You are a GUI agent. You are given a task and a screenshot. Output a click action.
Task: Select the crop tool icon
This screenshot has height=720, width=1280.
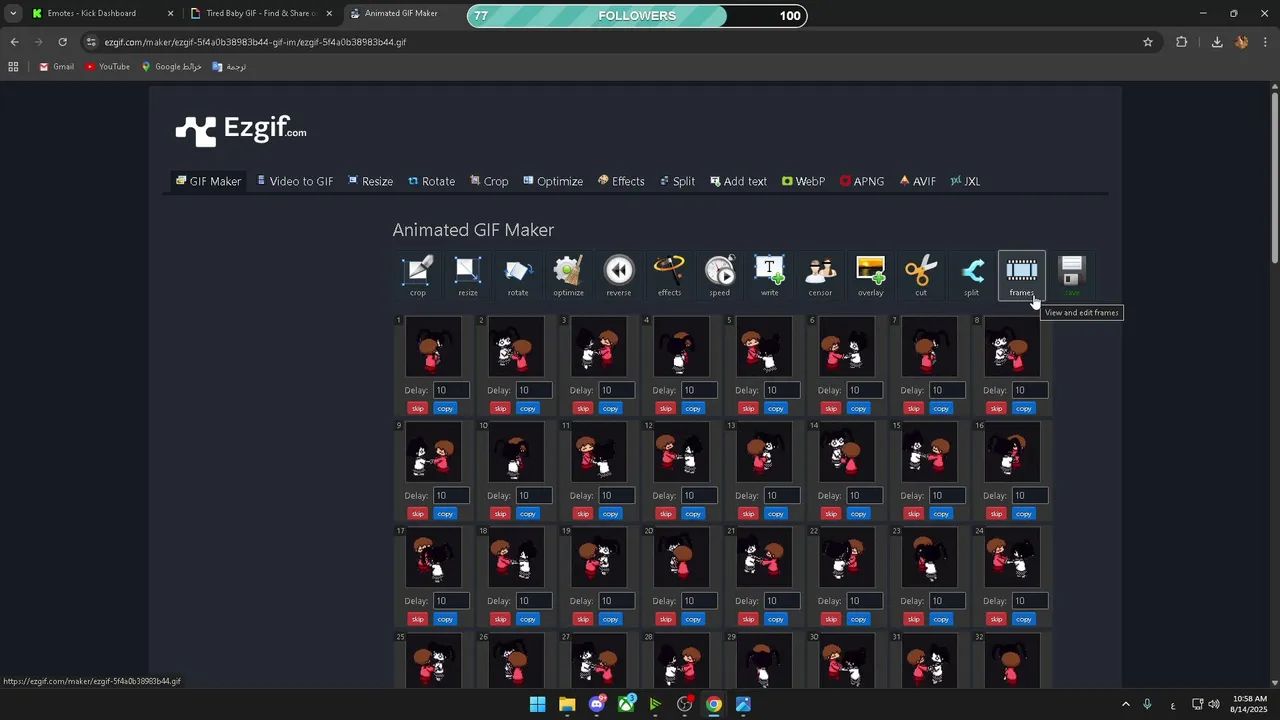(x=418, y=275)
